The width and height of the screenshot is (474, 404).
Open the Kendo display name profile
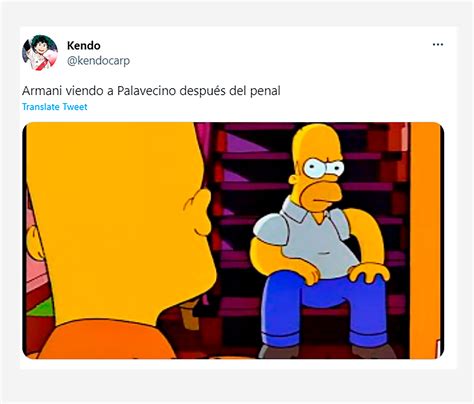84,45
